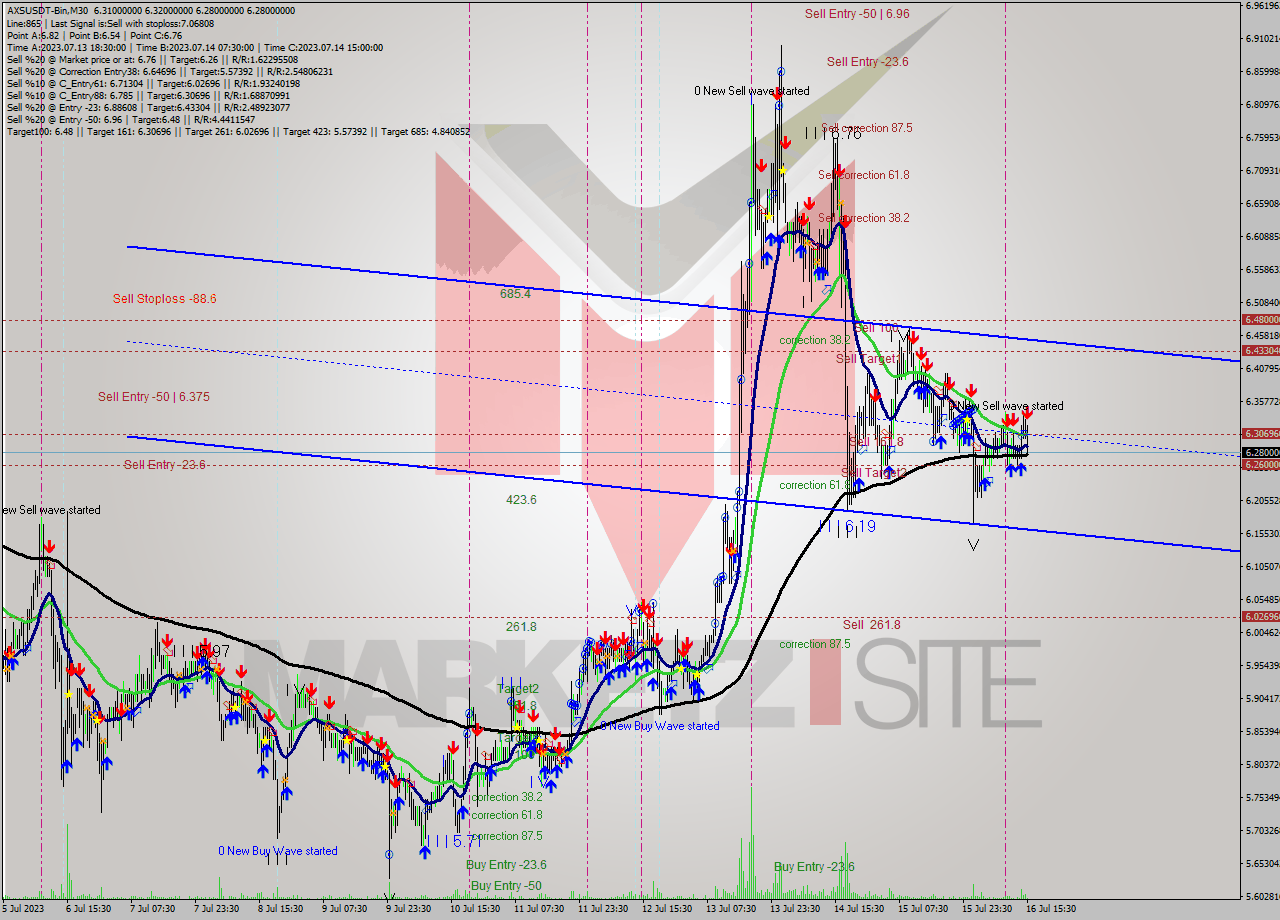Screen dimensions: 1280x920
Task: Select the '9 Jul 23:30' time label
Action: click(408, 909)
